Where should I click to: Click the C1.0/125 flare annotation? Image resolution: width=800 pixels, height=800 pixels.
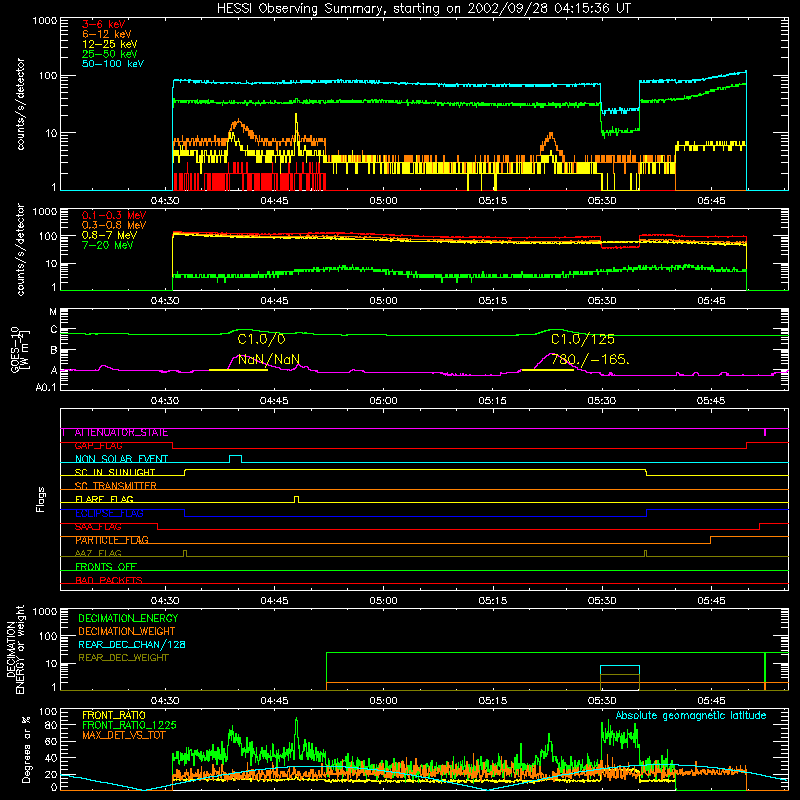point(583,339)
